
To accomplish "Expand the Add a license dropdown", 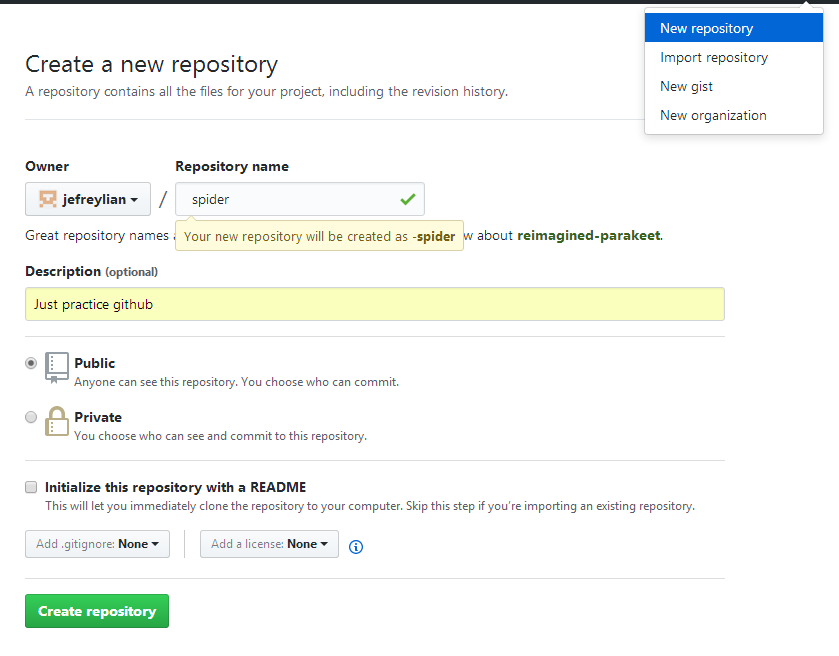I will [269, 544].
